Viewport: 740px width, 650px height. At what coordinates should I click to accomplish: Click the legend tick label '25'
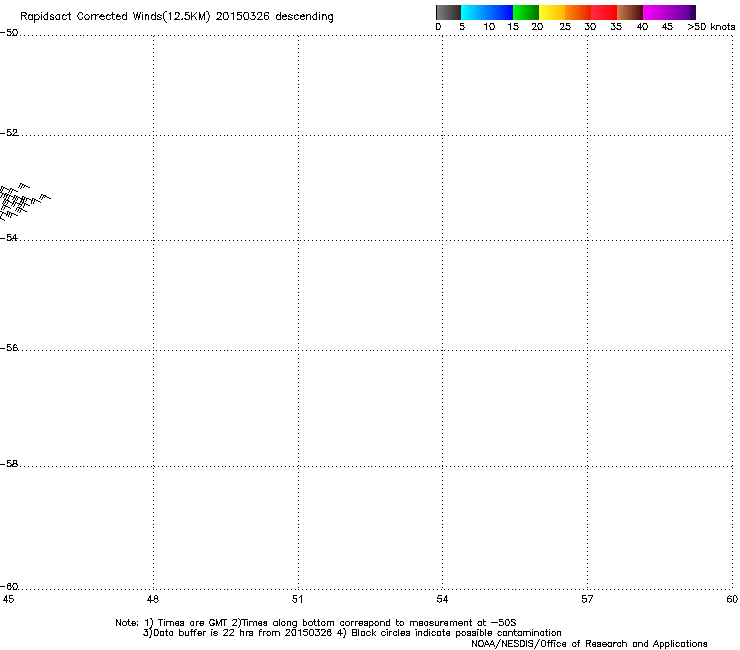[x=565, y=27]
